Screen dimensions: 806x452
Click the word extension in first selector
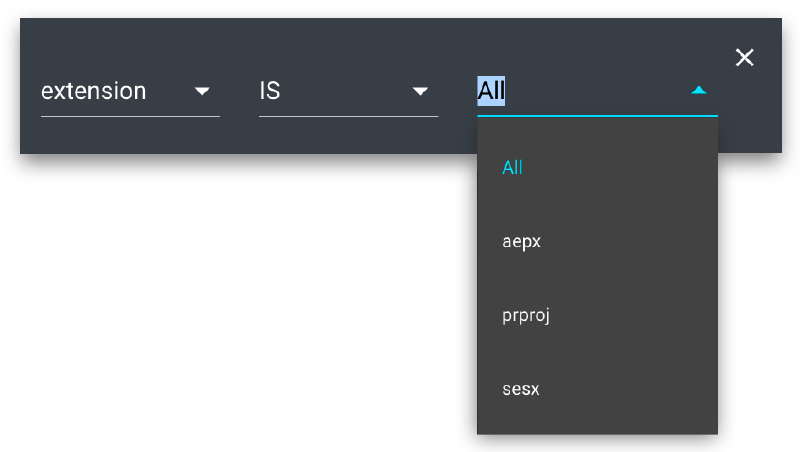coord(93,91)
